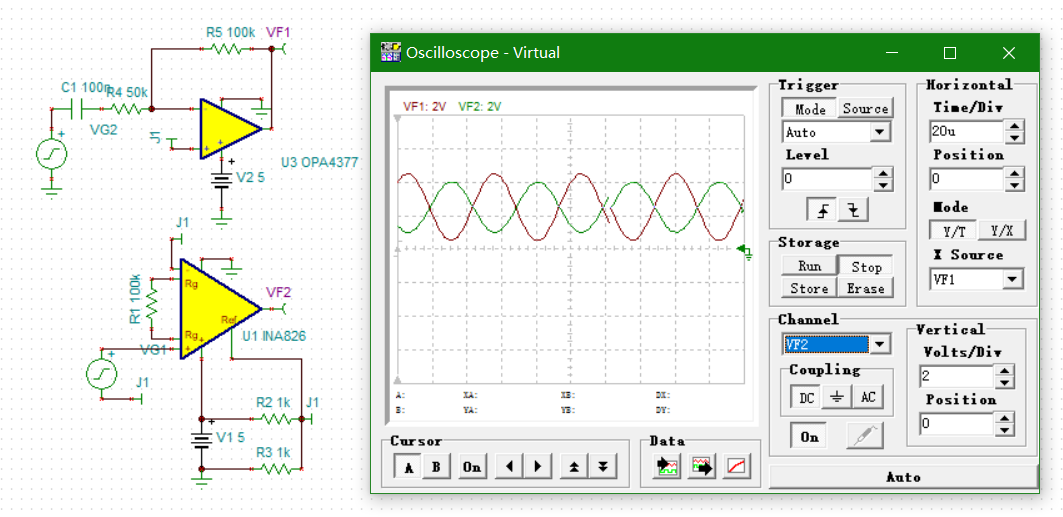The height and width of the screenshot is (517, 1063).
Task: Click the horizontal Position value field
Action: pyautogui.click(x=967, y=180)
